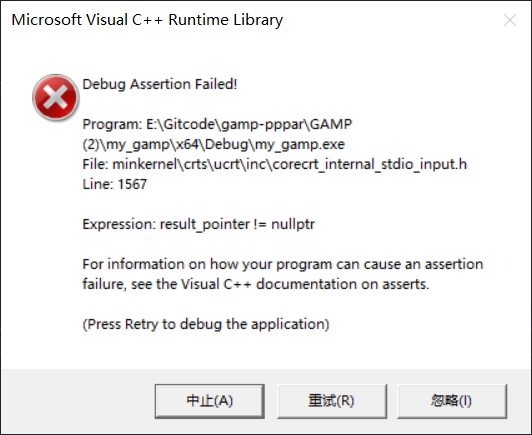Click the Press Retry to debug hint
Viewport: 532px width, 435px height.
[206, 324]
